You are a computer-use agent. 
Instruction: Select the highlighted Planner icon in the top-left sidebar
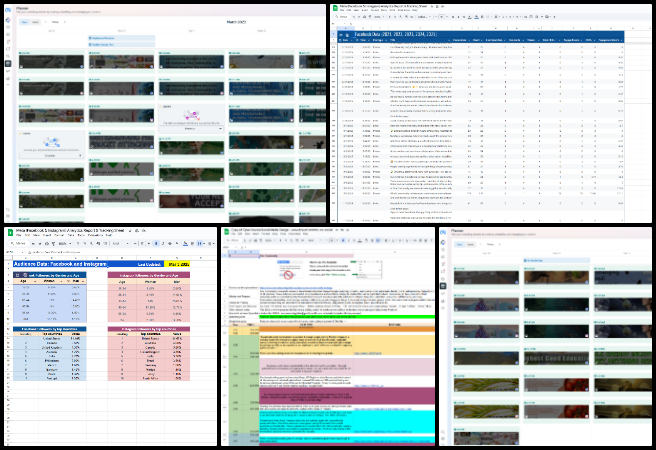(8, 64)
